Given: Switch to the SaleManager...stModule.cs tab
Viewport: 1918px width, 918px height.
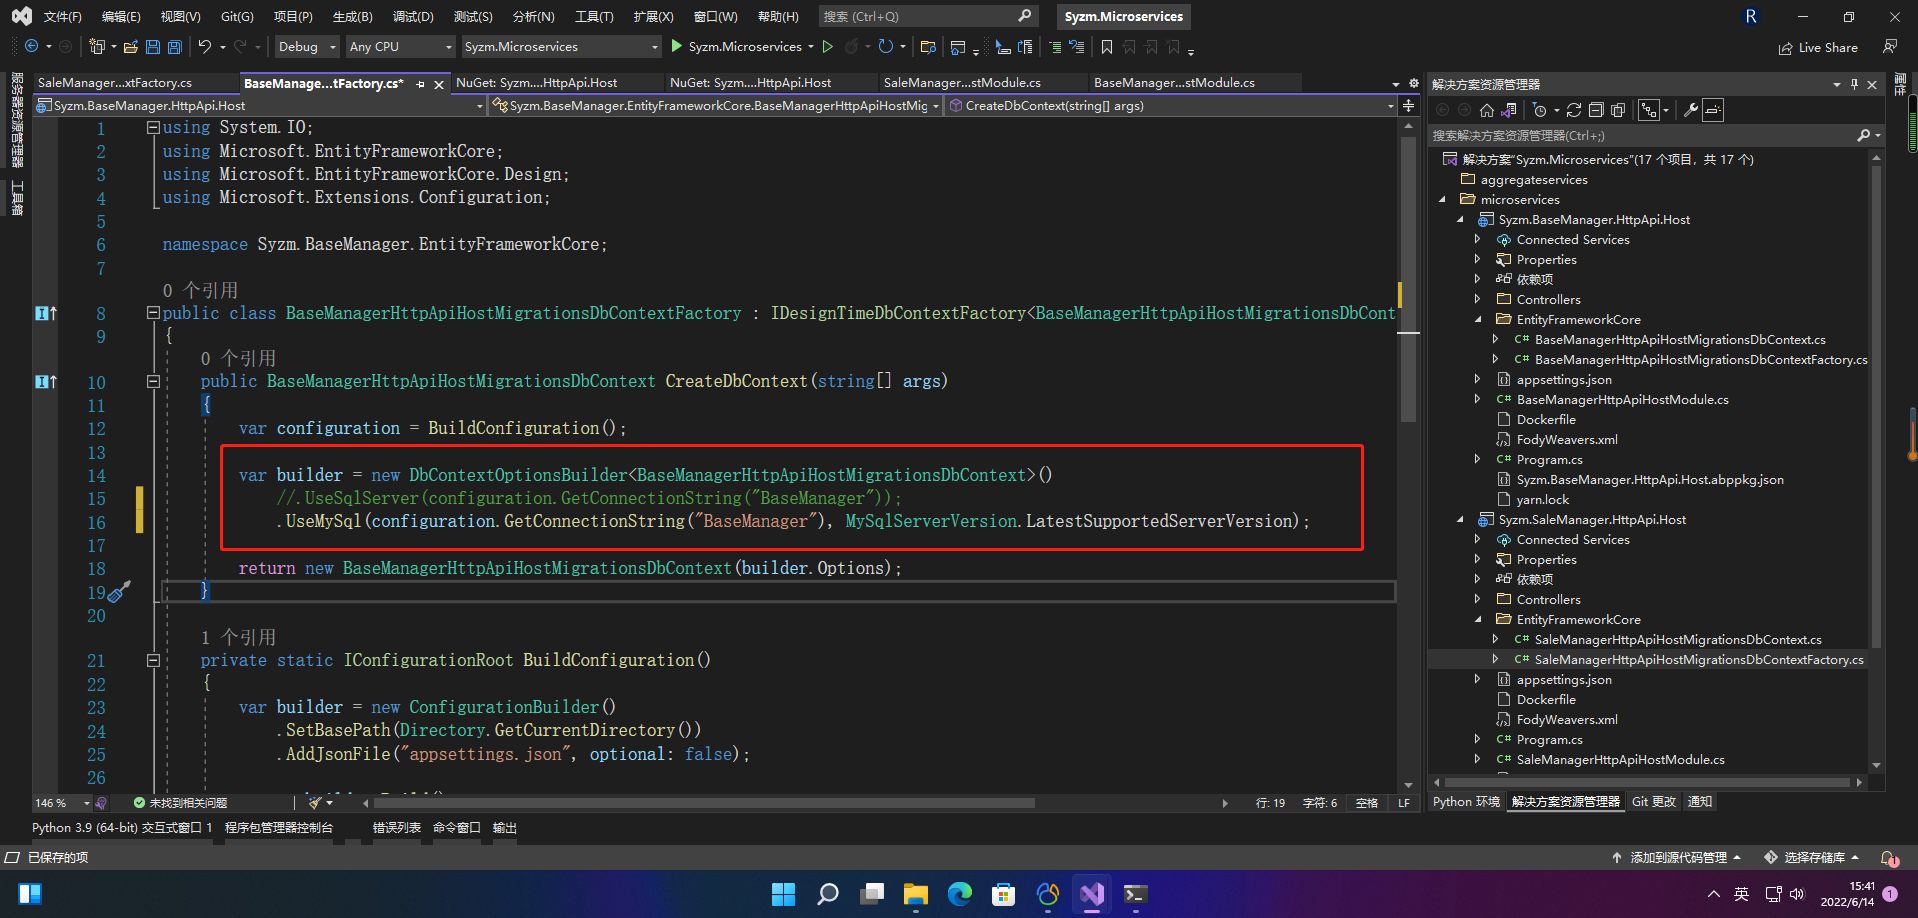Looking at the screenshot, I should [962, 83].
